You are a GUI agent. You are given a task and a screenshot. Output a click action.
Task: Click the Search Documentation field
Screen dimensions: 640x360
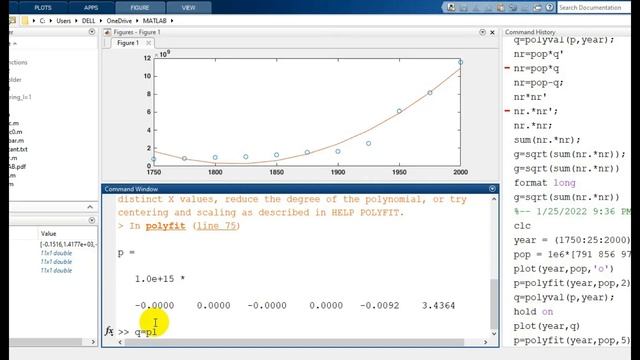click(x=593, y=7)
